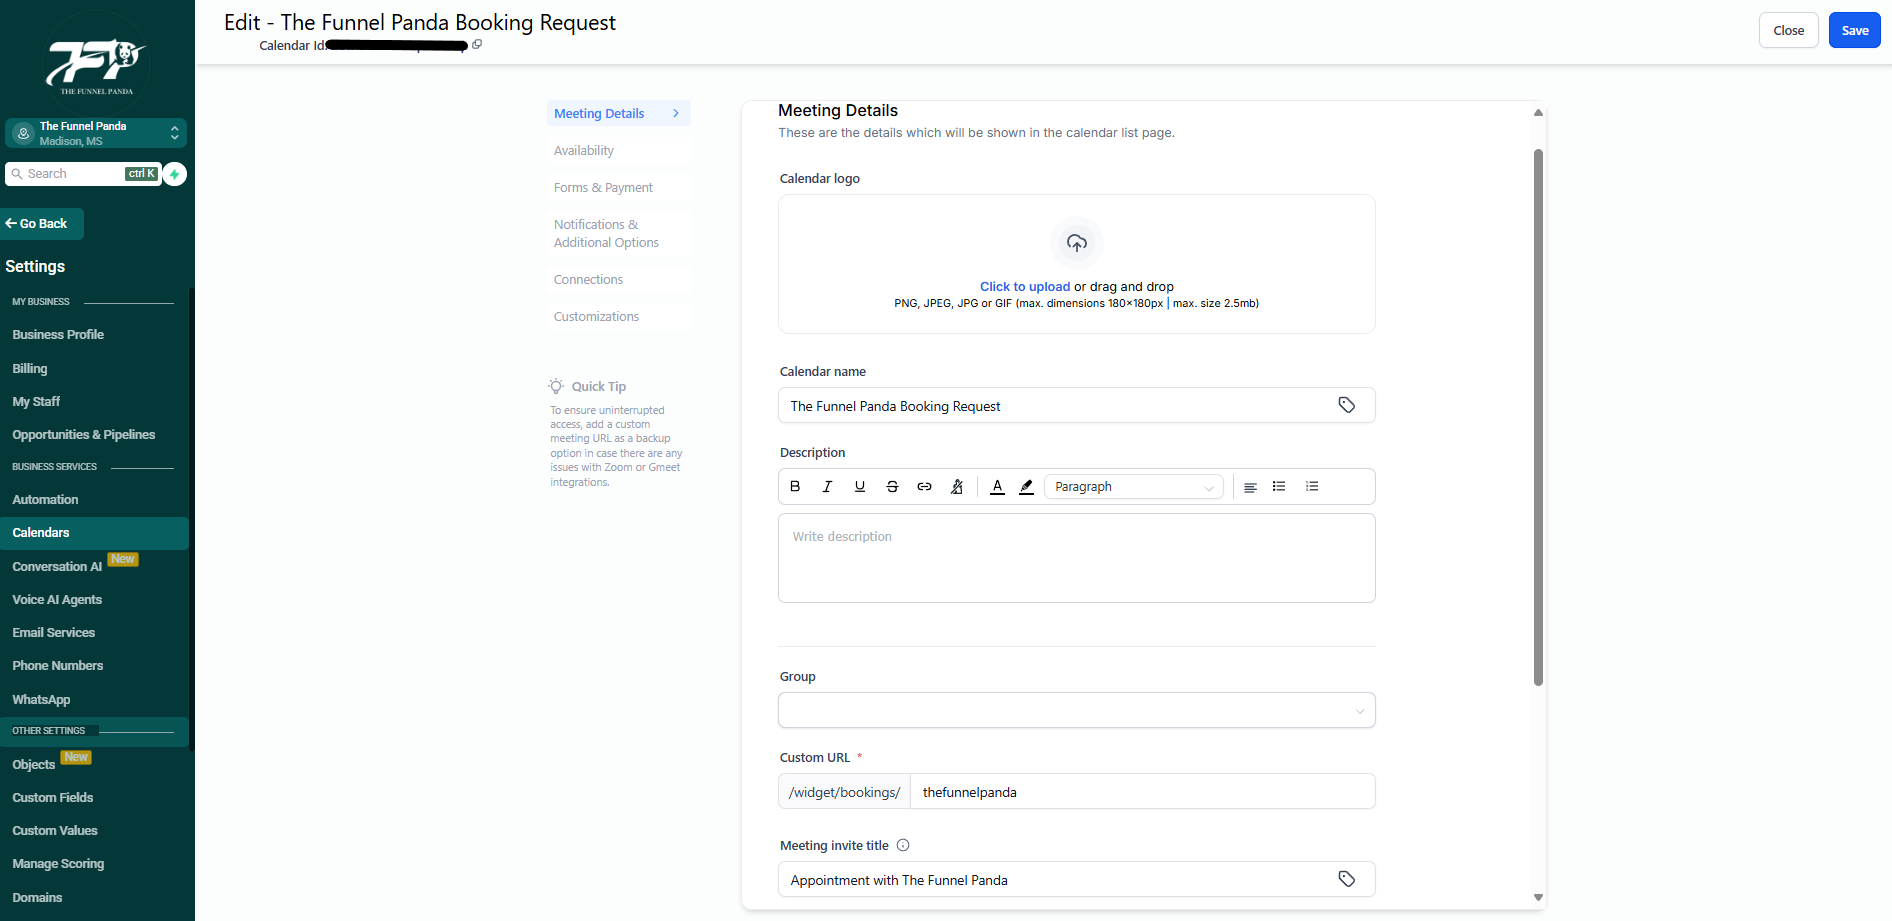Save the calendar changes
The image size is (1892, 921).
[1854, 30]
